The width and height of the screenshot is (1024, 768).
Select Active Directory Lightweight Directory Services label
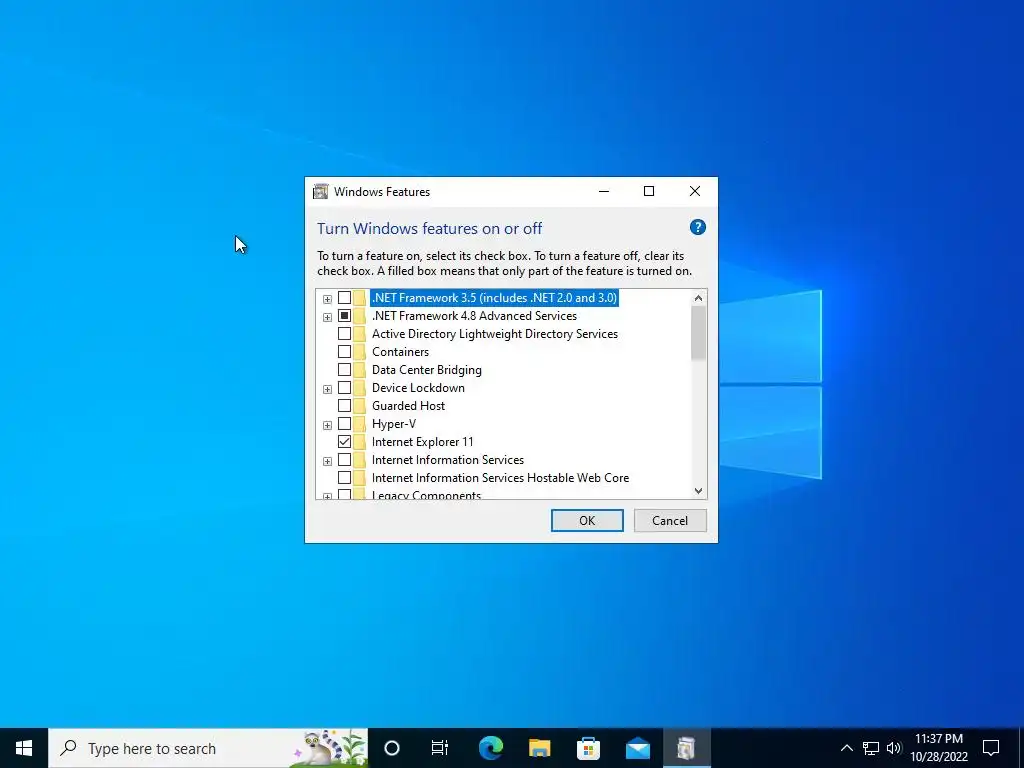494,334
